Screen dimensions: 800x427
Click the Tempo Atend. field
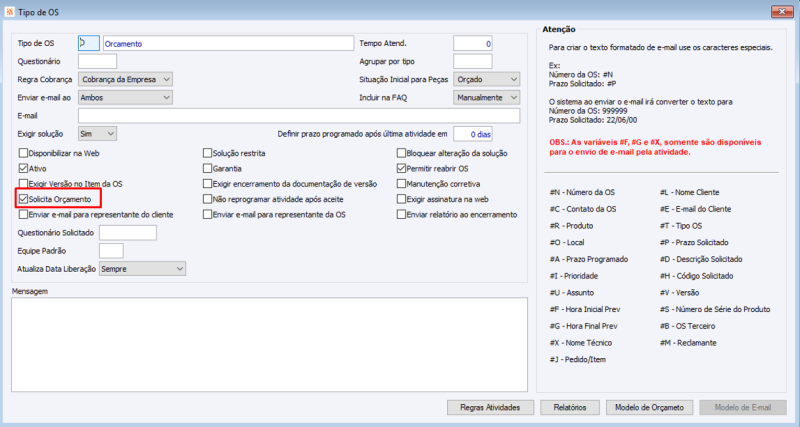pos(472,43)
